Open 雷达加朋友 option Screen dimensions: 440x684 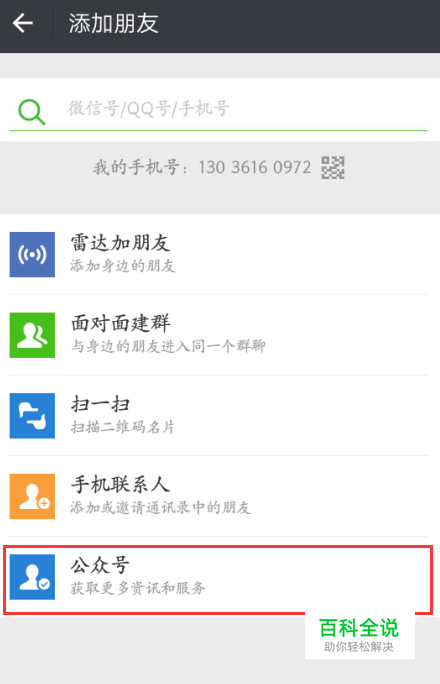(218, 254)
